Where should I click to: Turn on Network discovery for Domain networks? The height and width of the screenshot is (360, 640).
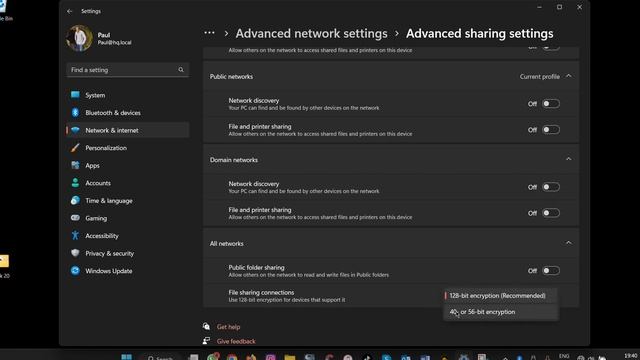(551, 187)
